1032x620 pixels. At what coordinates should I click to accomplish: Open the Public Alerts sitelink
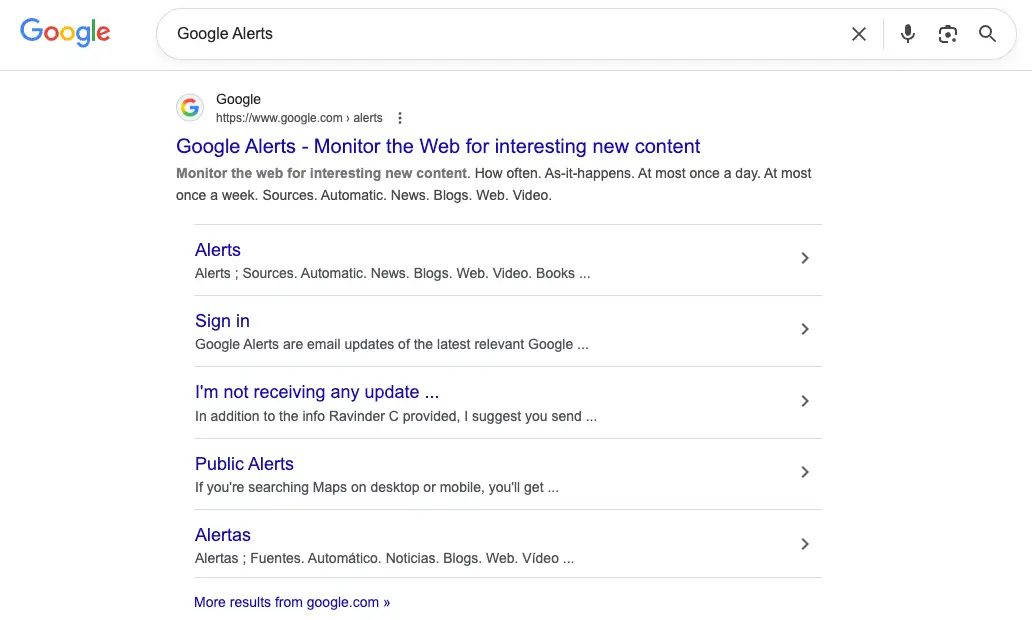[x=244, y=464]
